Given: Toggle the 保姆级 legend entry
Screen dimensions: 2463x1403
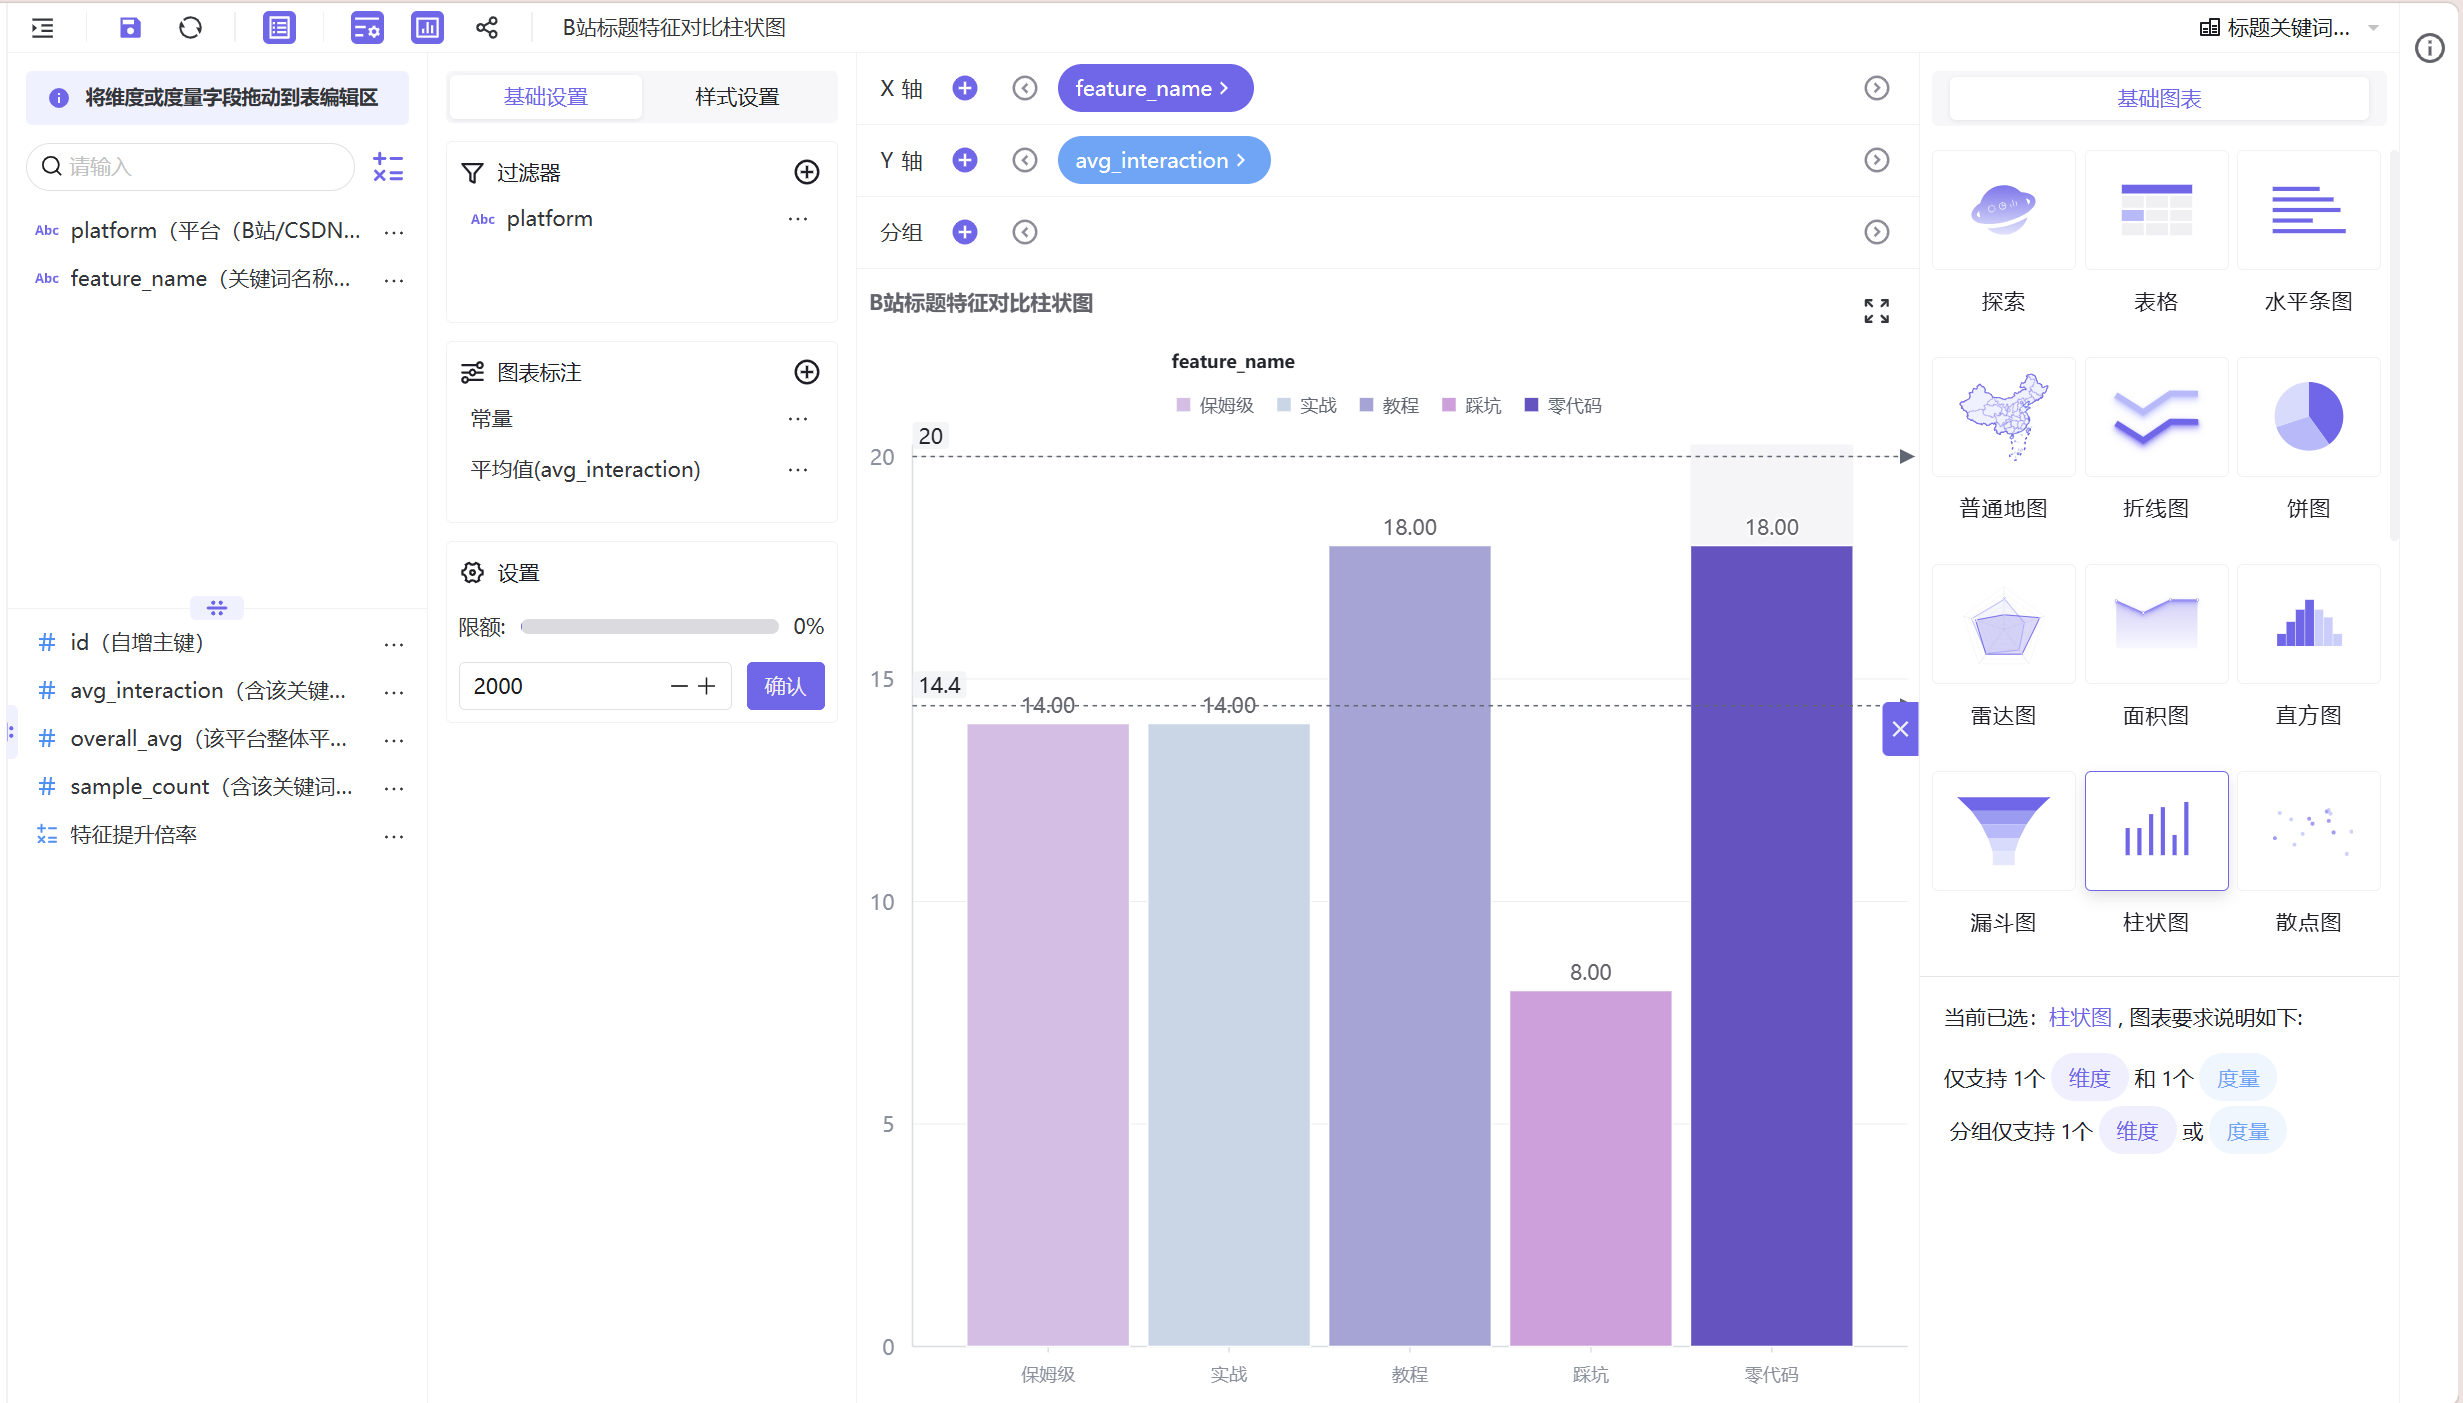Looking at the screenshot, I should (x=1215, y=405).
